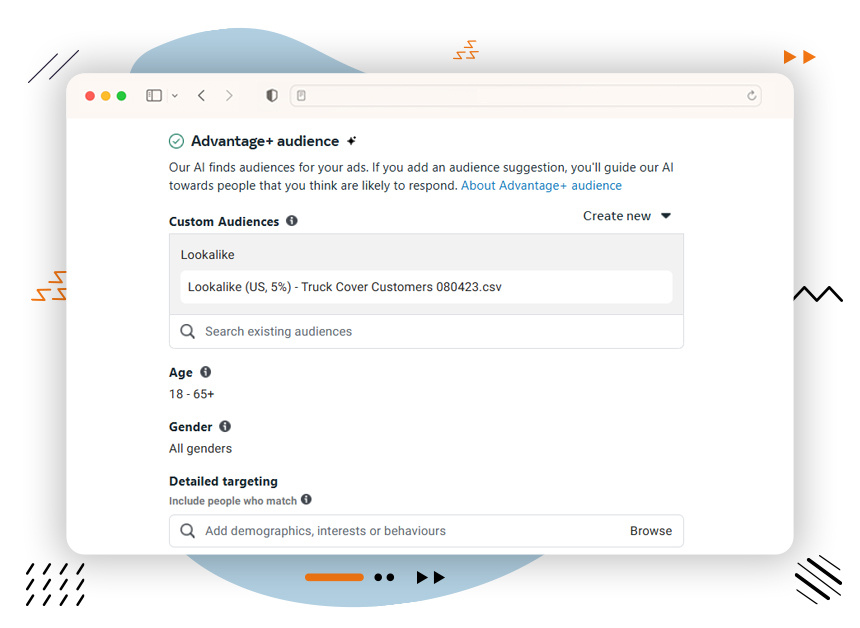
Task: Click the sparkle icon beside Advantage+ audience
Action: pyautogui.click(x=351, y=141)
